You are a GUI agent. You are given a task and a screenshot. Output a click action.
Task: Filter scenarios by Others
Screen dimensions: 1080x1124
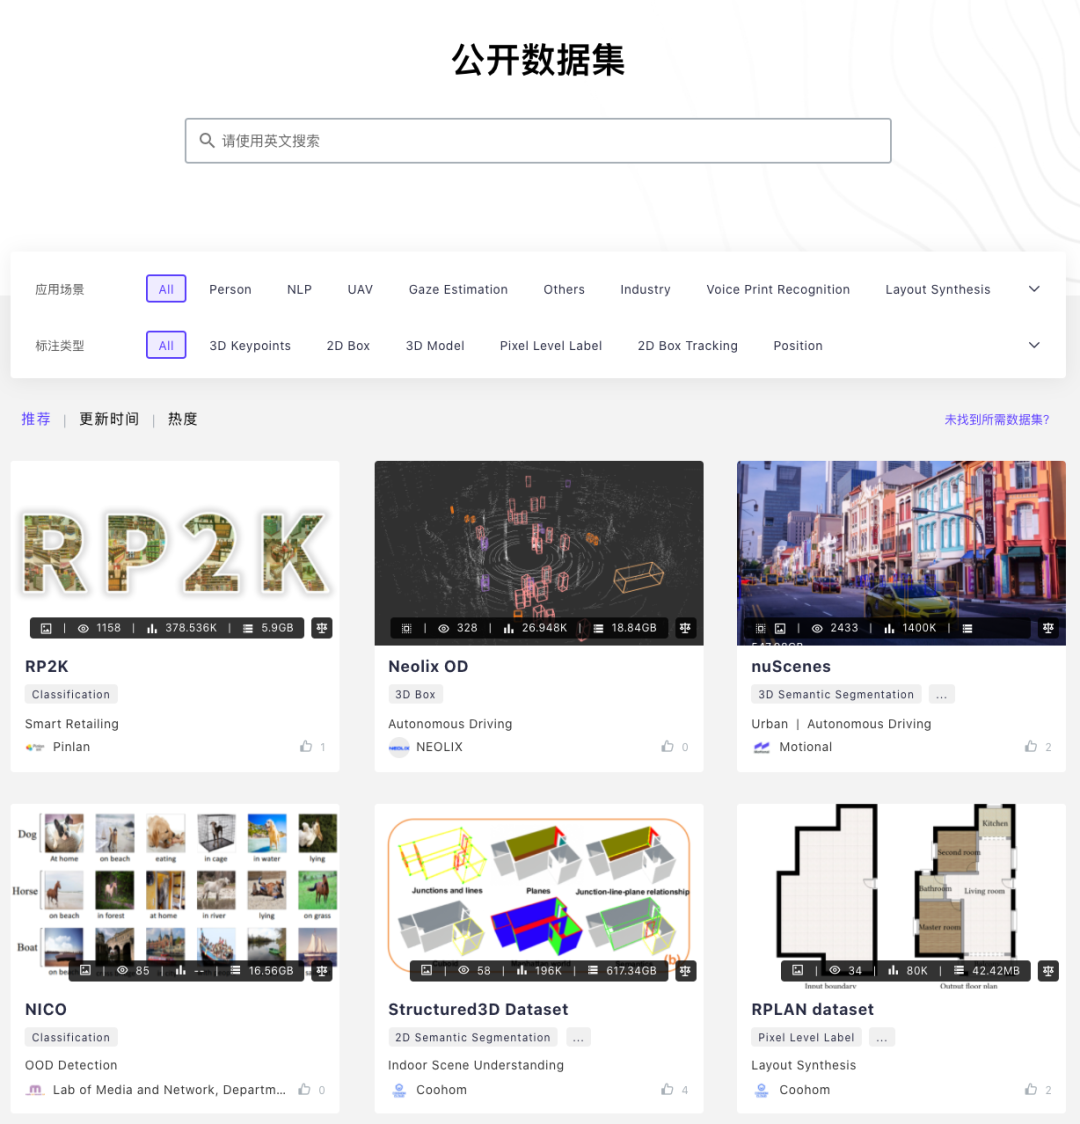coord(564,289)
